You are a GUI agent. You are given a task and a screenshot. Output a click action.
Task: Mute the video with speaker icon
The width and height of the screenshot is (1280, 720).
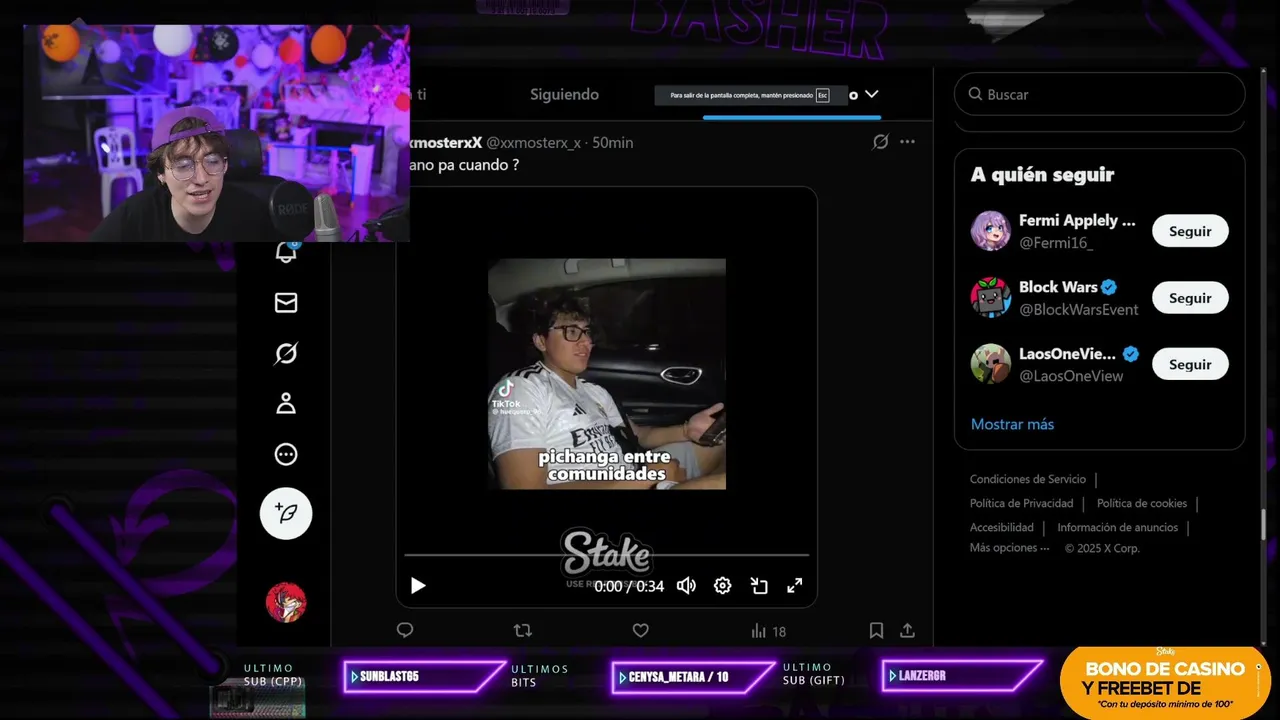click(686, 586)
